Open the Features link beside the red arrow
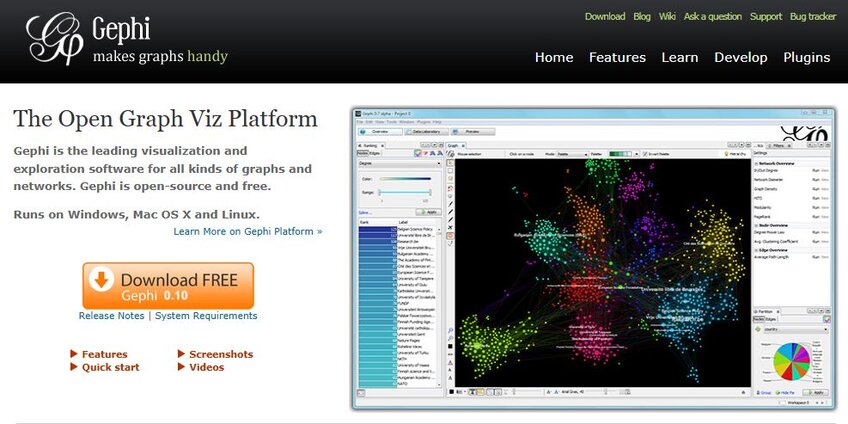The image size is (848, 424). pyautogui.click(x=104, y=354)
